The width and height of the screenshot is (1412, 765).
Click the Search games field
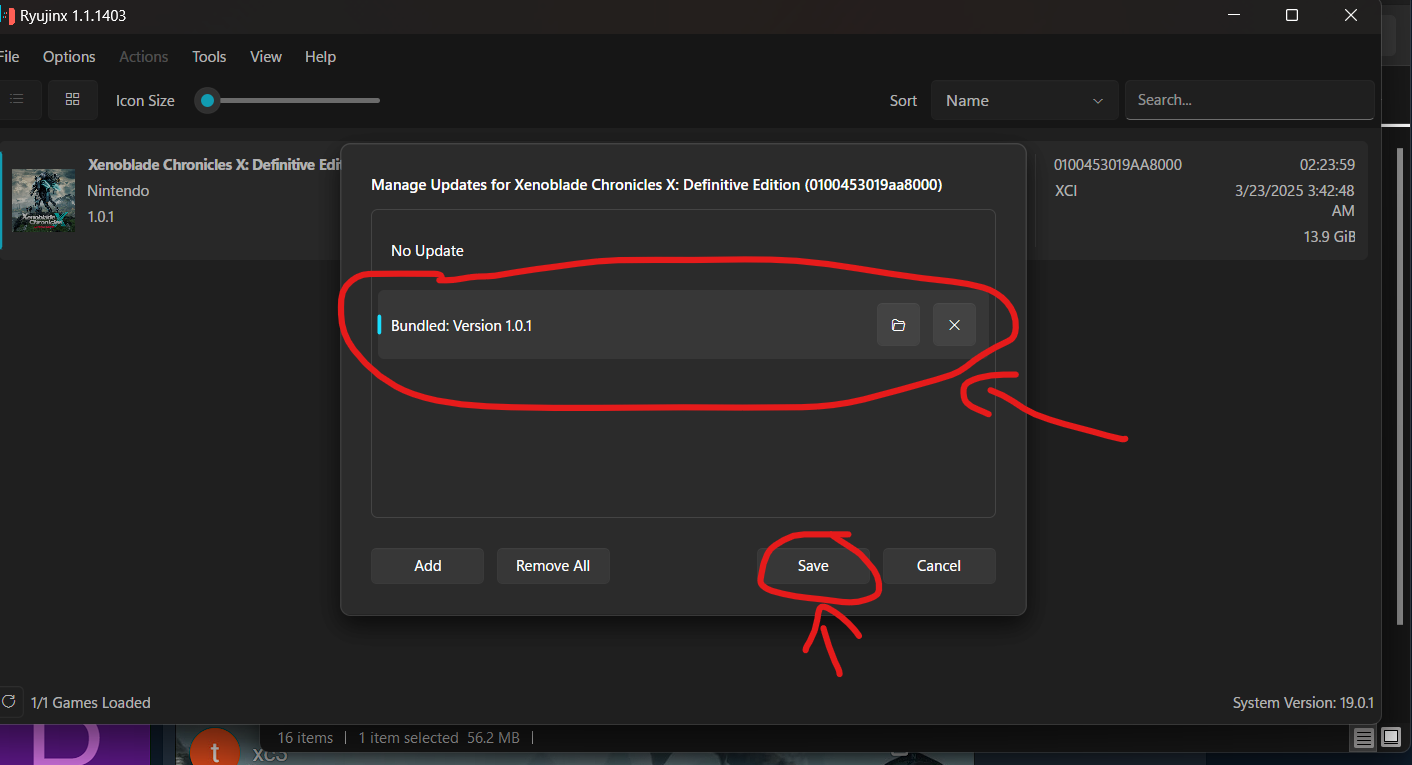coord(1249,100)
